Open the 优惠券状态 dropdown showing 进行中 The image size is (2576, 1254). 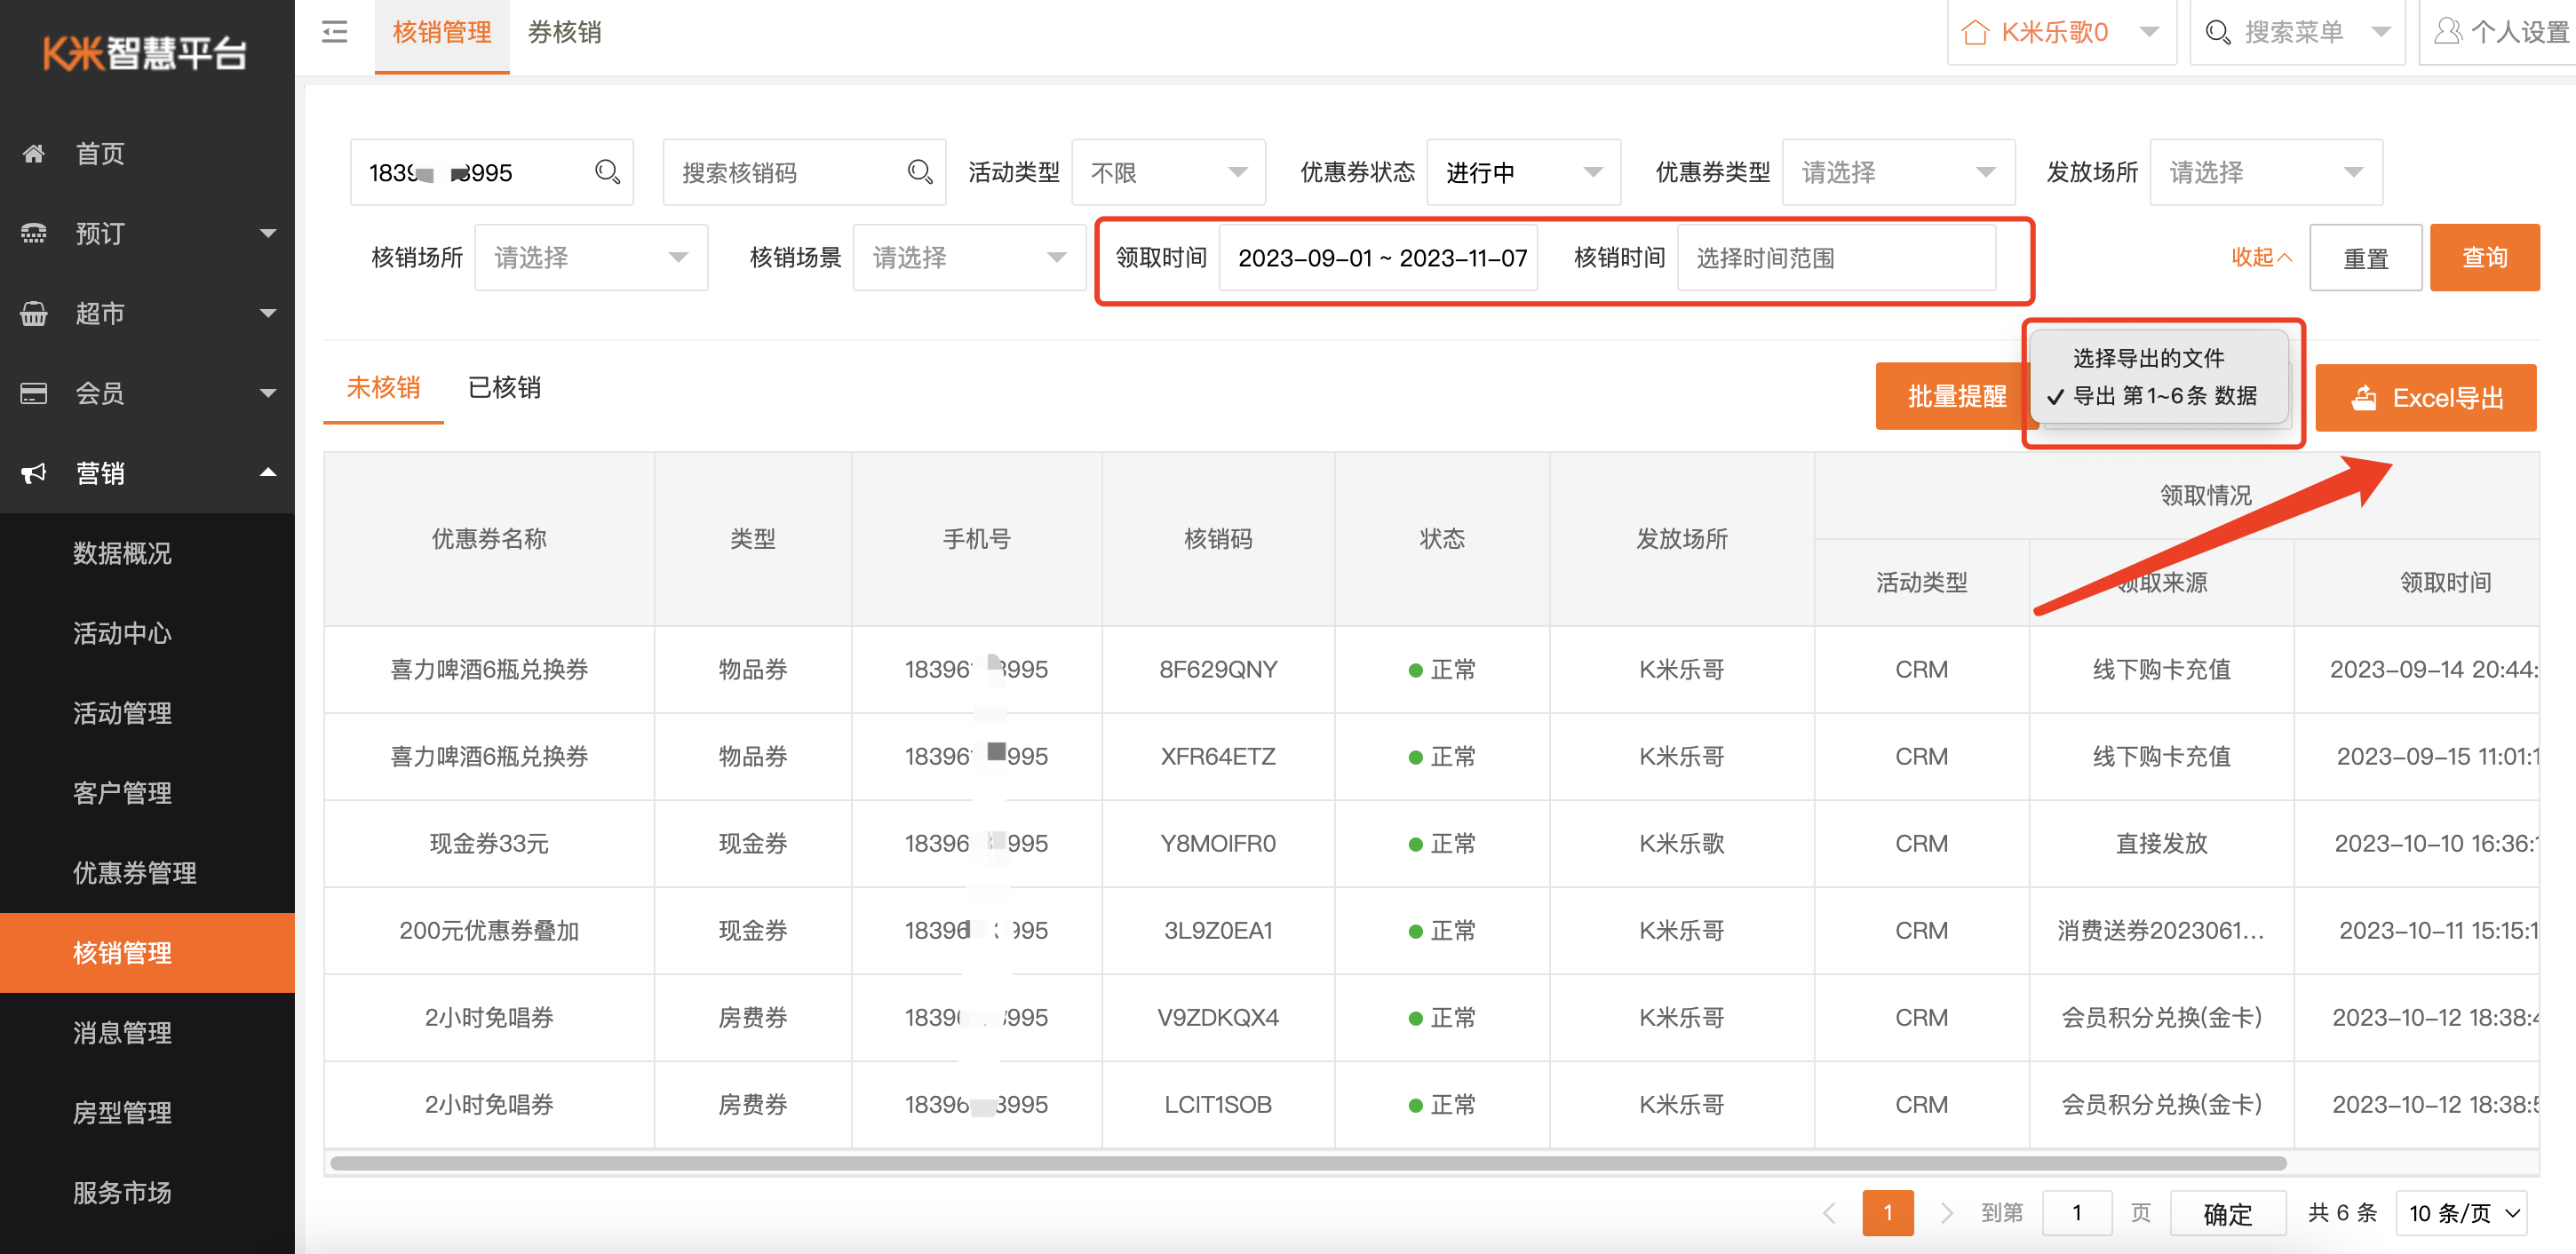pyautogui.click(x=1523, y=172)
